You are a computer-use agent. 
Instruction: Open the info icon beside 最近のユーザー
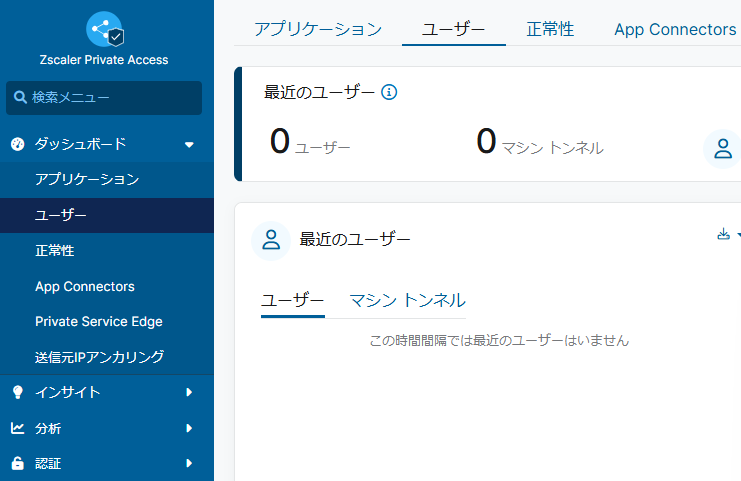click(x=389, y=92)
